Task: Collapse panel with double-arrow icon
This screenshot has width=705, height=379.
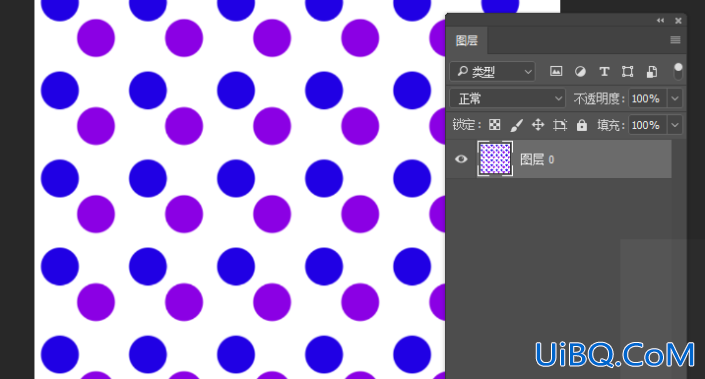Action: (x=660, y=20)
